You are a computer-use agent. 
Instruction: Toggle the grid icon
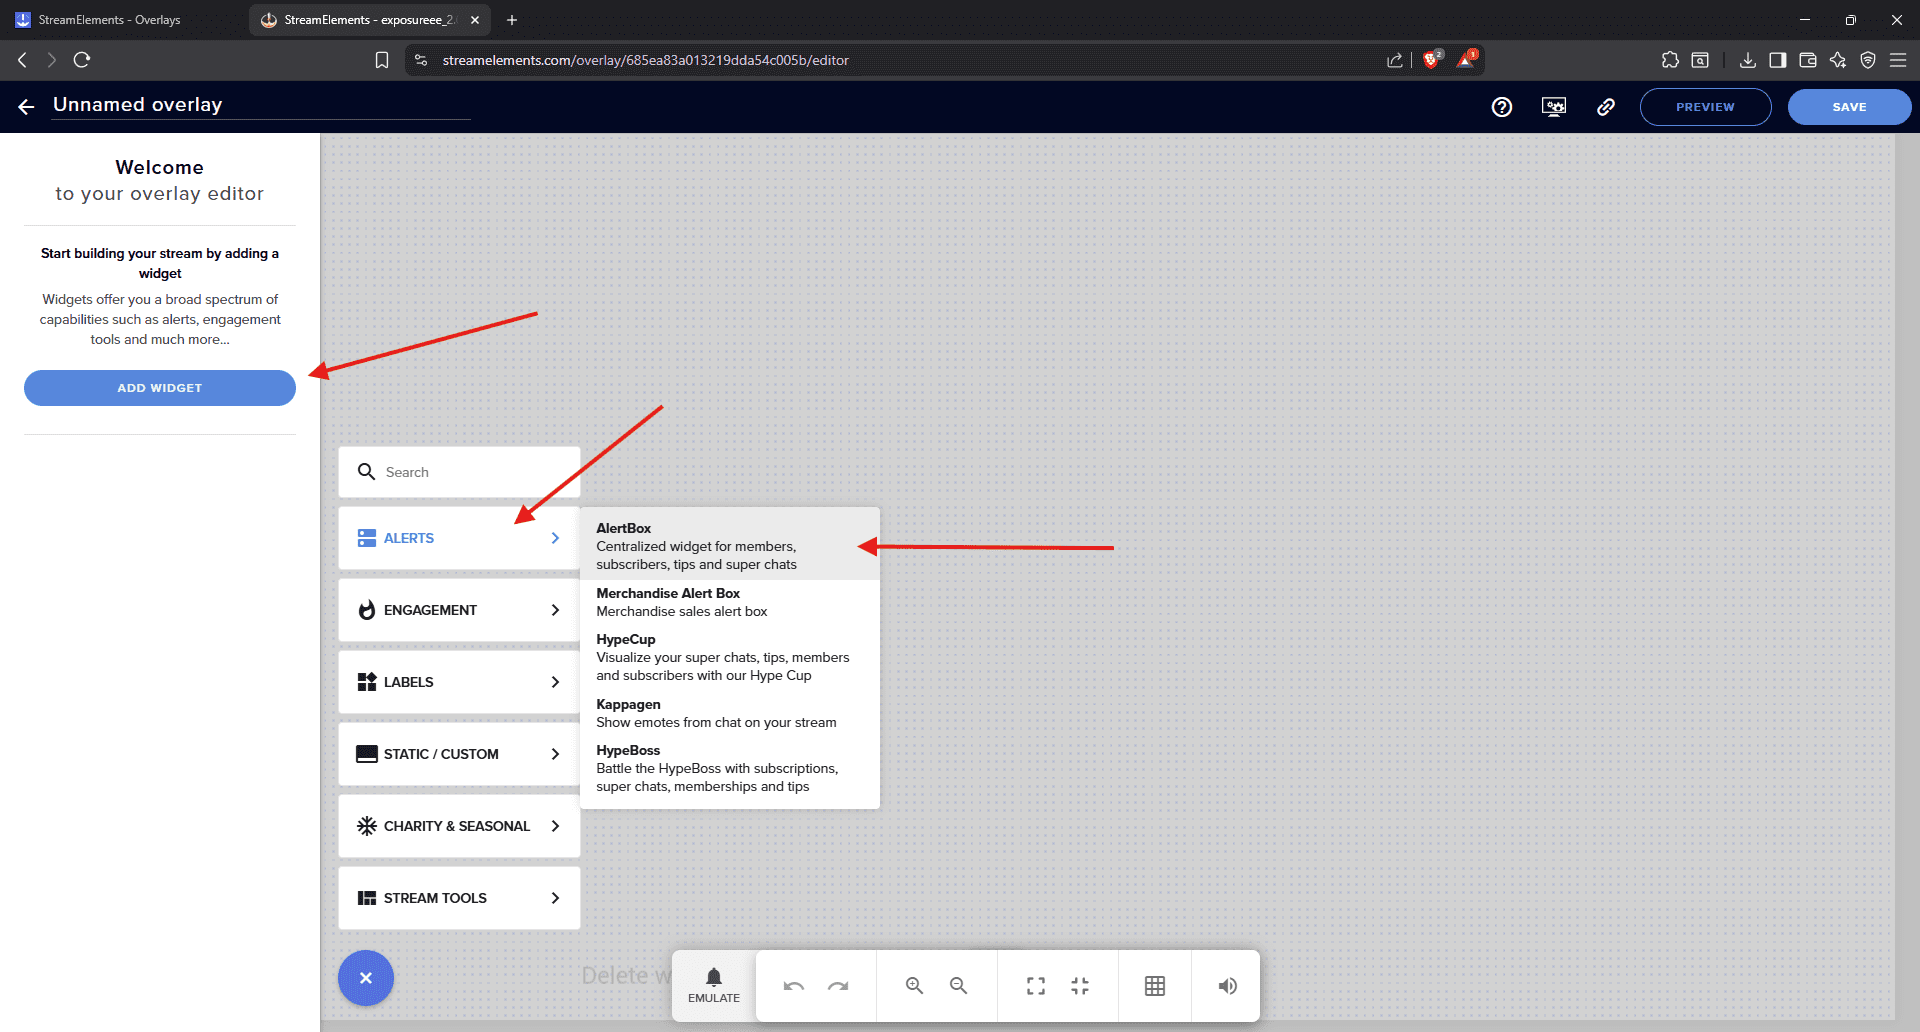coord(1155,986)
